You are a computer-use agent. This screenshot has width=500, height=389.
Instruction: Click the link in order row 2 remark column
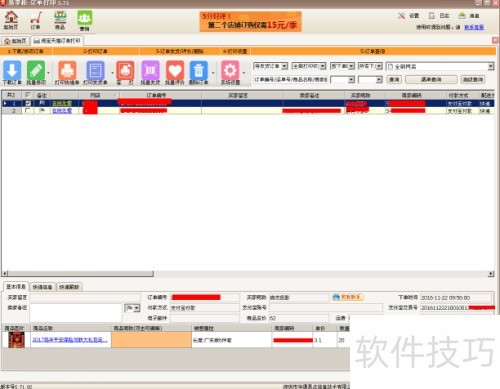pyautogui.click(x=62, y=111)
